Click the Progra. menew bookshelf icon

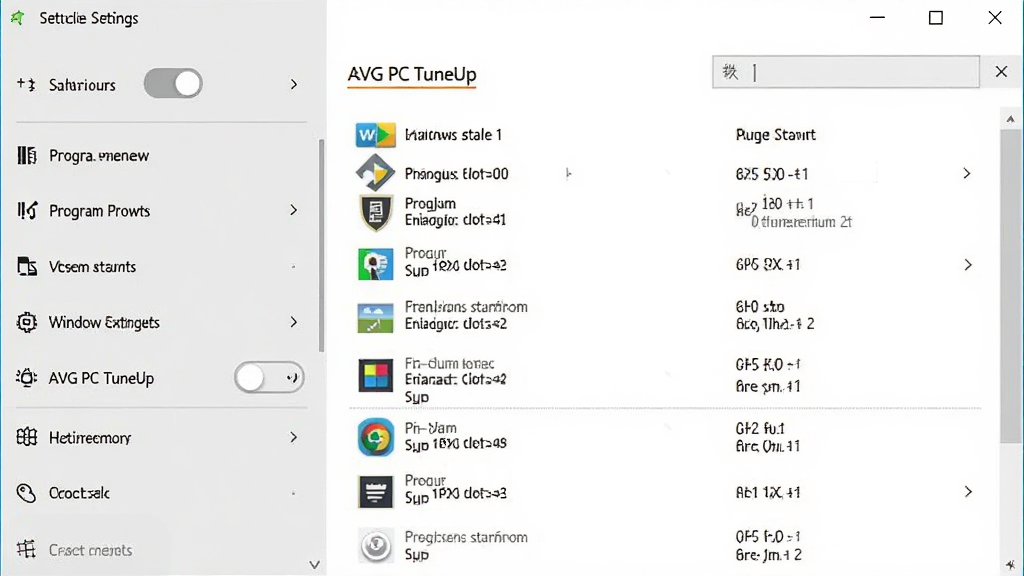point(27,155)
